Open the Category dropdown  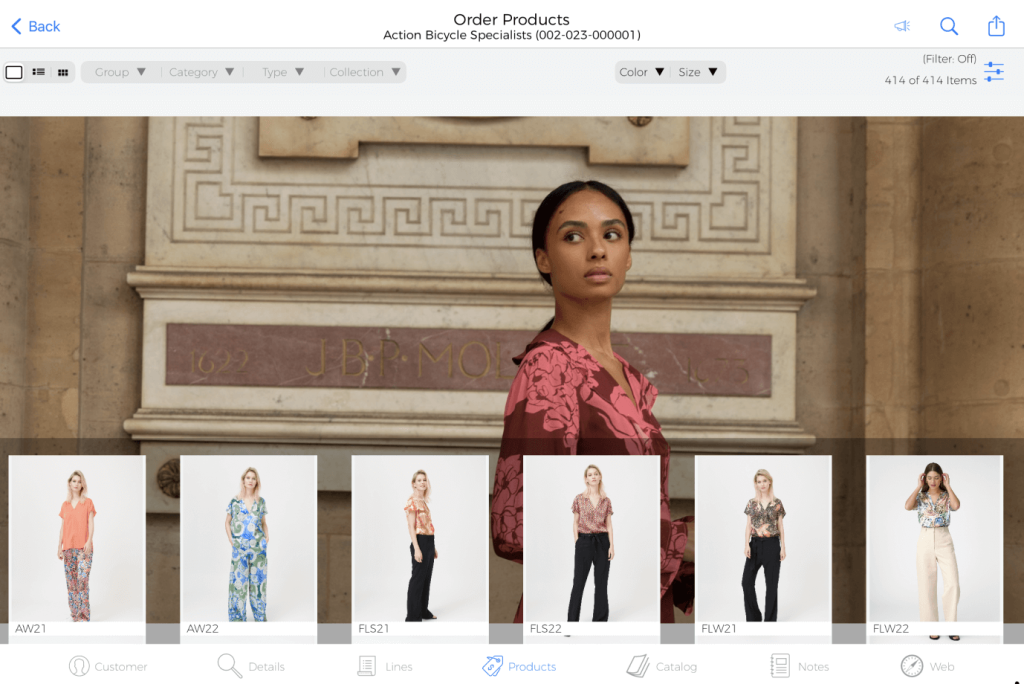[201, 71]
